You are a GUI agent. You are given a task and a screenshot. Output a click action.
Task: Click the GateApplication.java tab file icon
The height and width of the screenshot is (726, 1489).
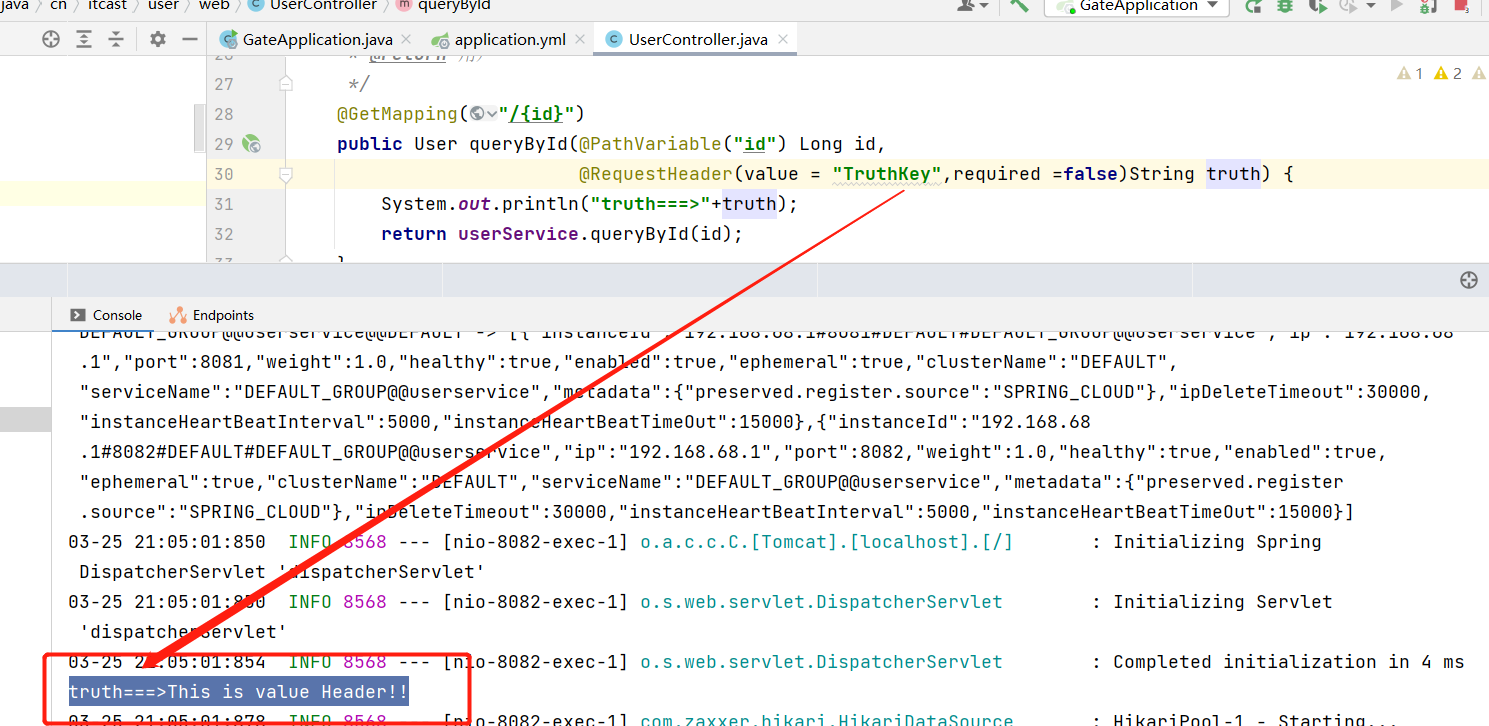[228, 40]
